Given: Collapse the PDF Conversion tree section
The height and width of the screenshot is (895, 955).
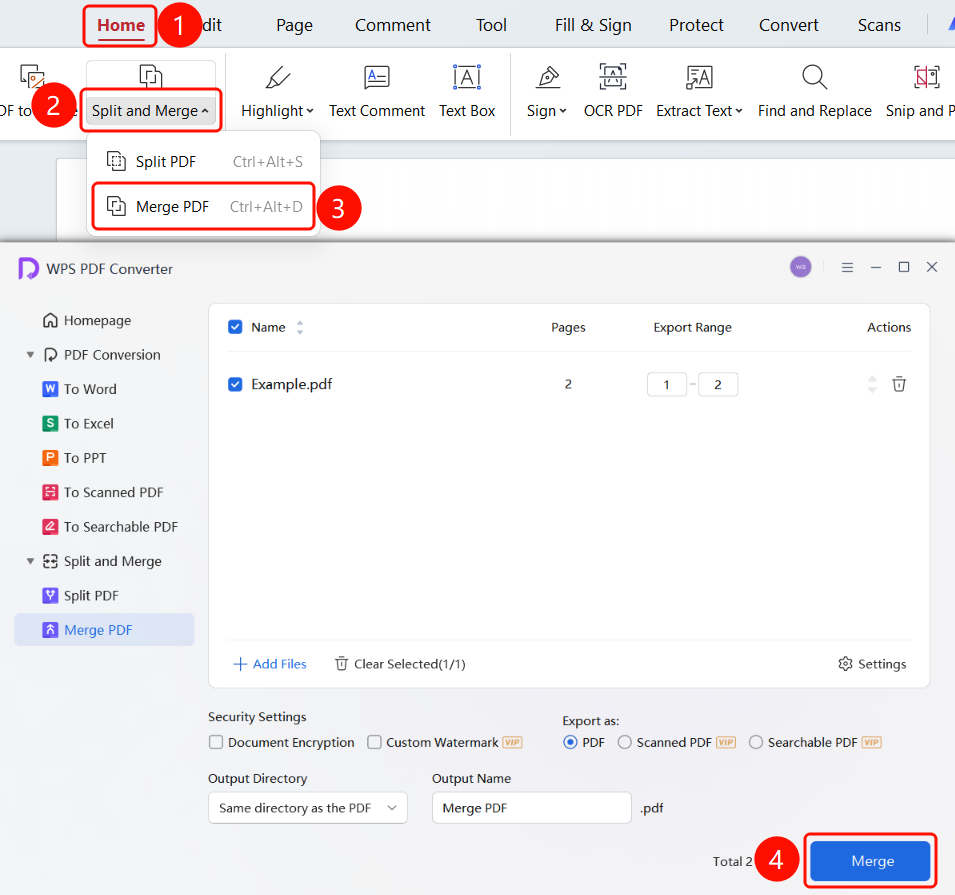Looking at the screenshot, I should pyautogui.click(x=30, y=355).
